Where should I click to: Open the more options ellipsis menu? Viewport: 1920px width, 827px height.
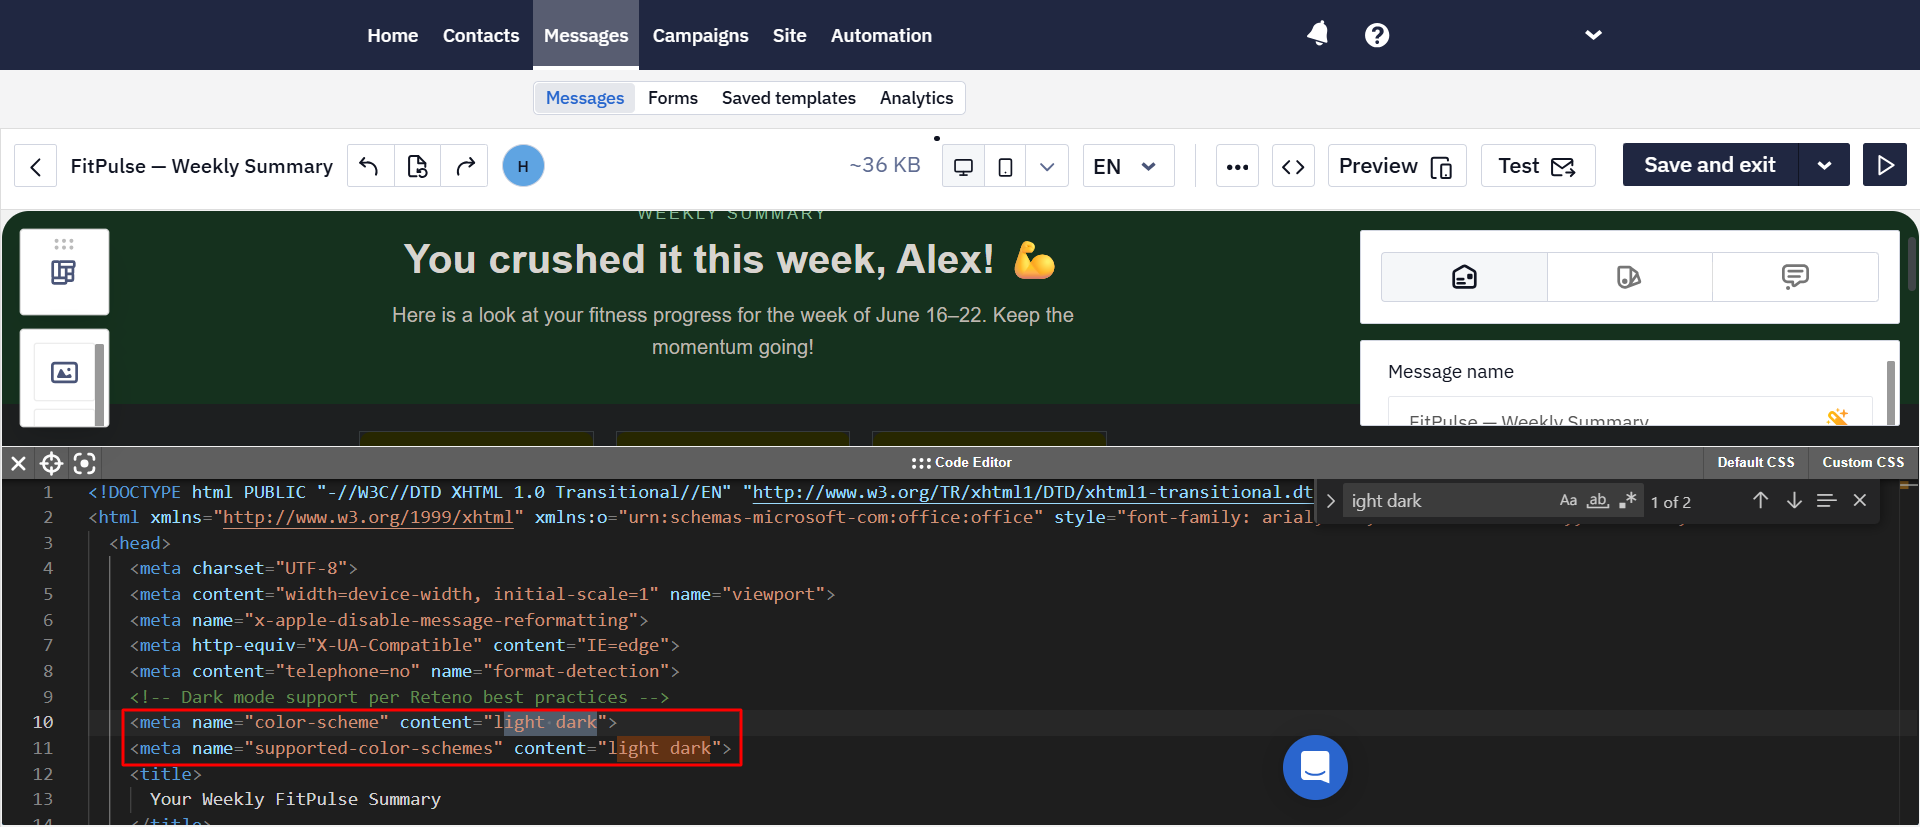click(1237, 166)
